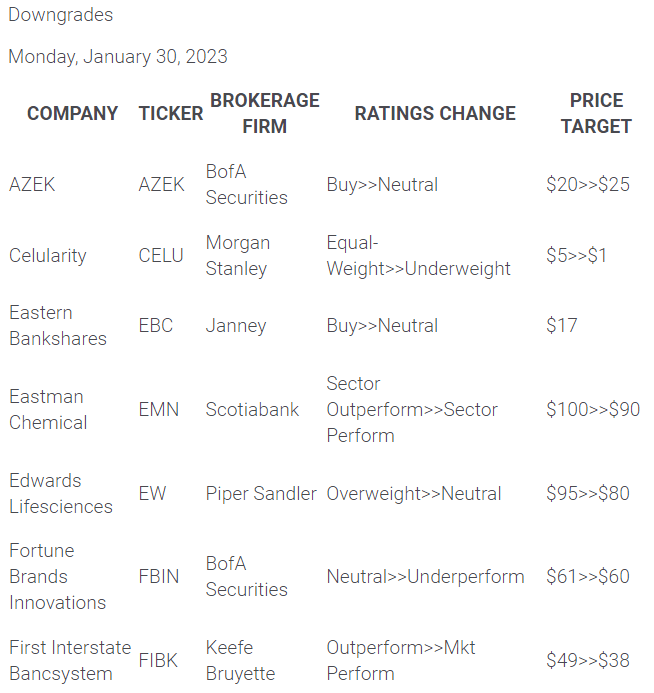The width and height of the screenshot is (654, 693).
Task: Click Eastman Chemical company cell
Action: (48, 409)
